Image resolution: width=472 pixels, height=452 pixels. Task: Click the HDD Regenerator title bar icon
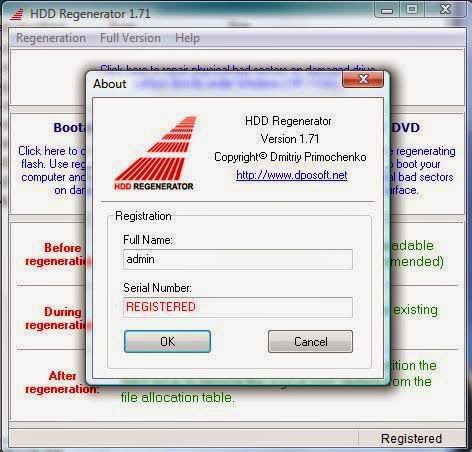[17, 14]
